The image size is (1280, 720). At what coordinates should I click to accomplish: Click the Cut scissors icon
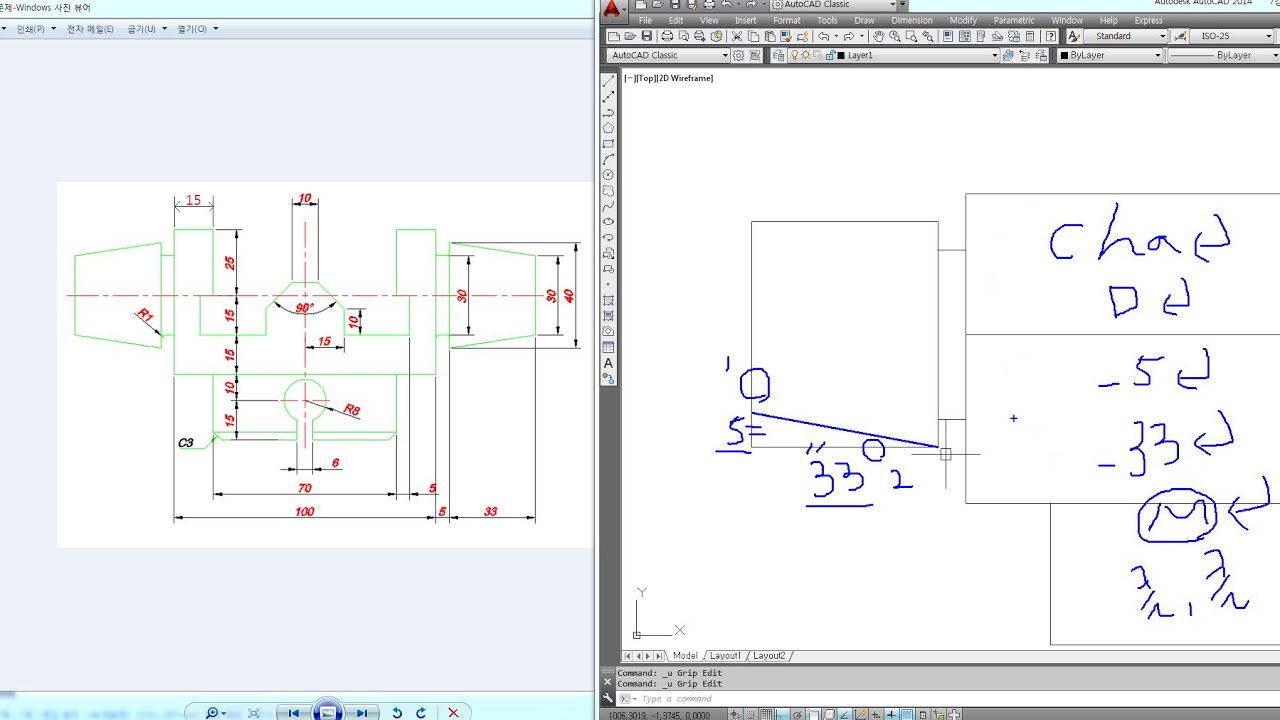coord(737,36)
